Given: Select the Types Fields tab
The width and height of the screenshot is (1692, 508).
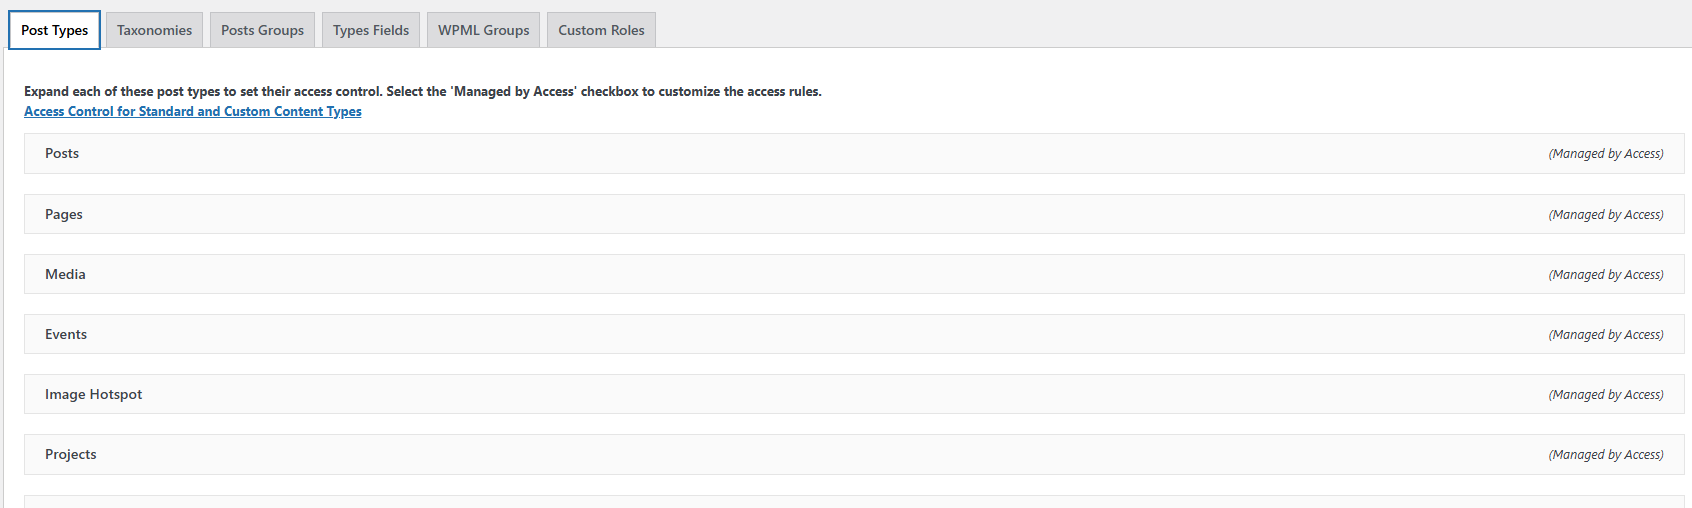Looking at the screenshot, I should click(x=371, y=30).
